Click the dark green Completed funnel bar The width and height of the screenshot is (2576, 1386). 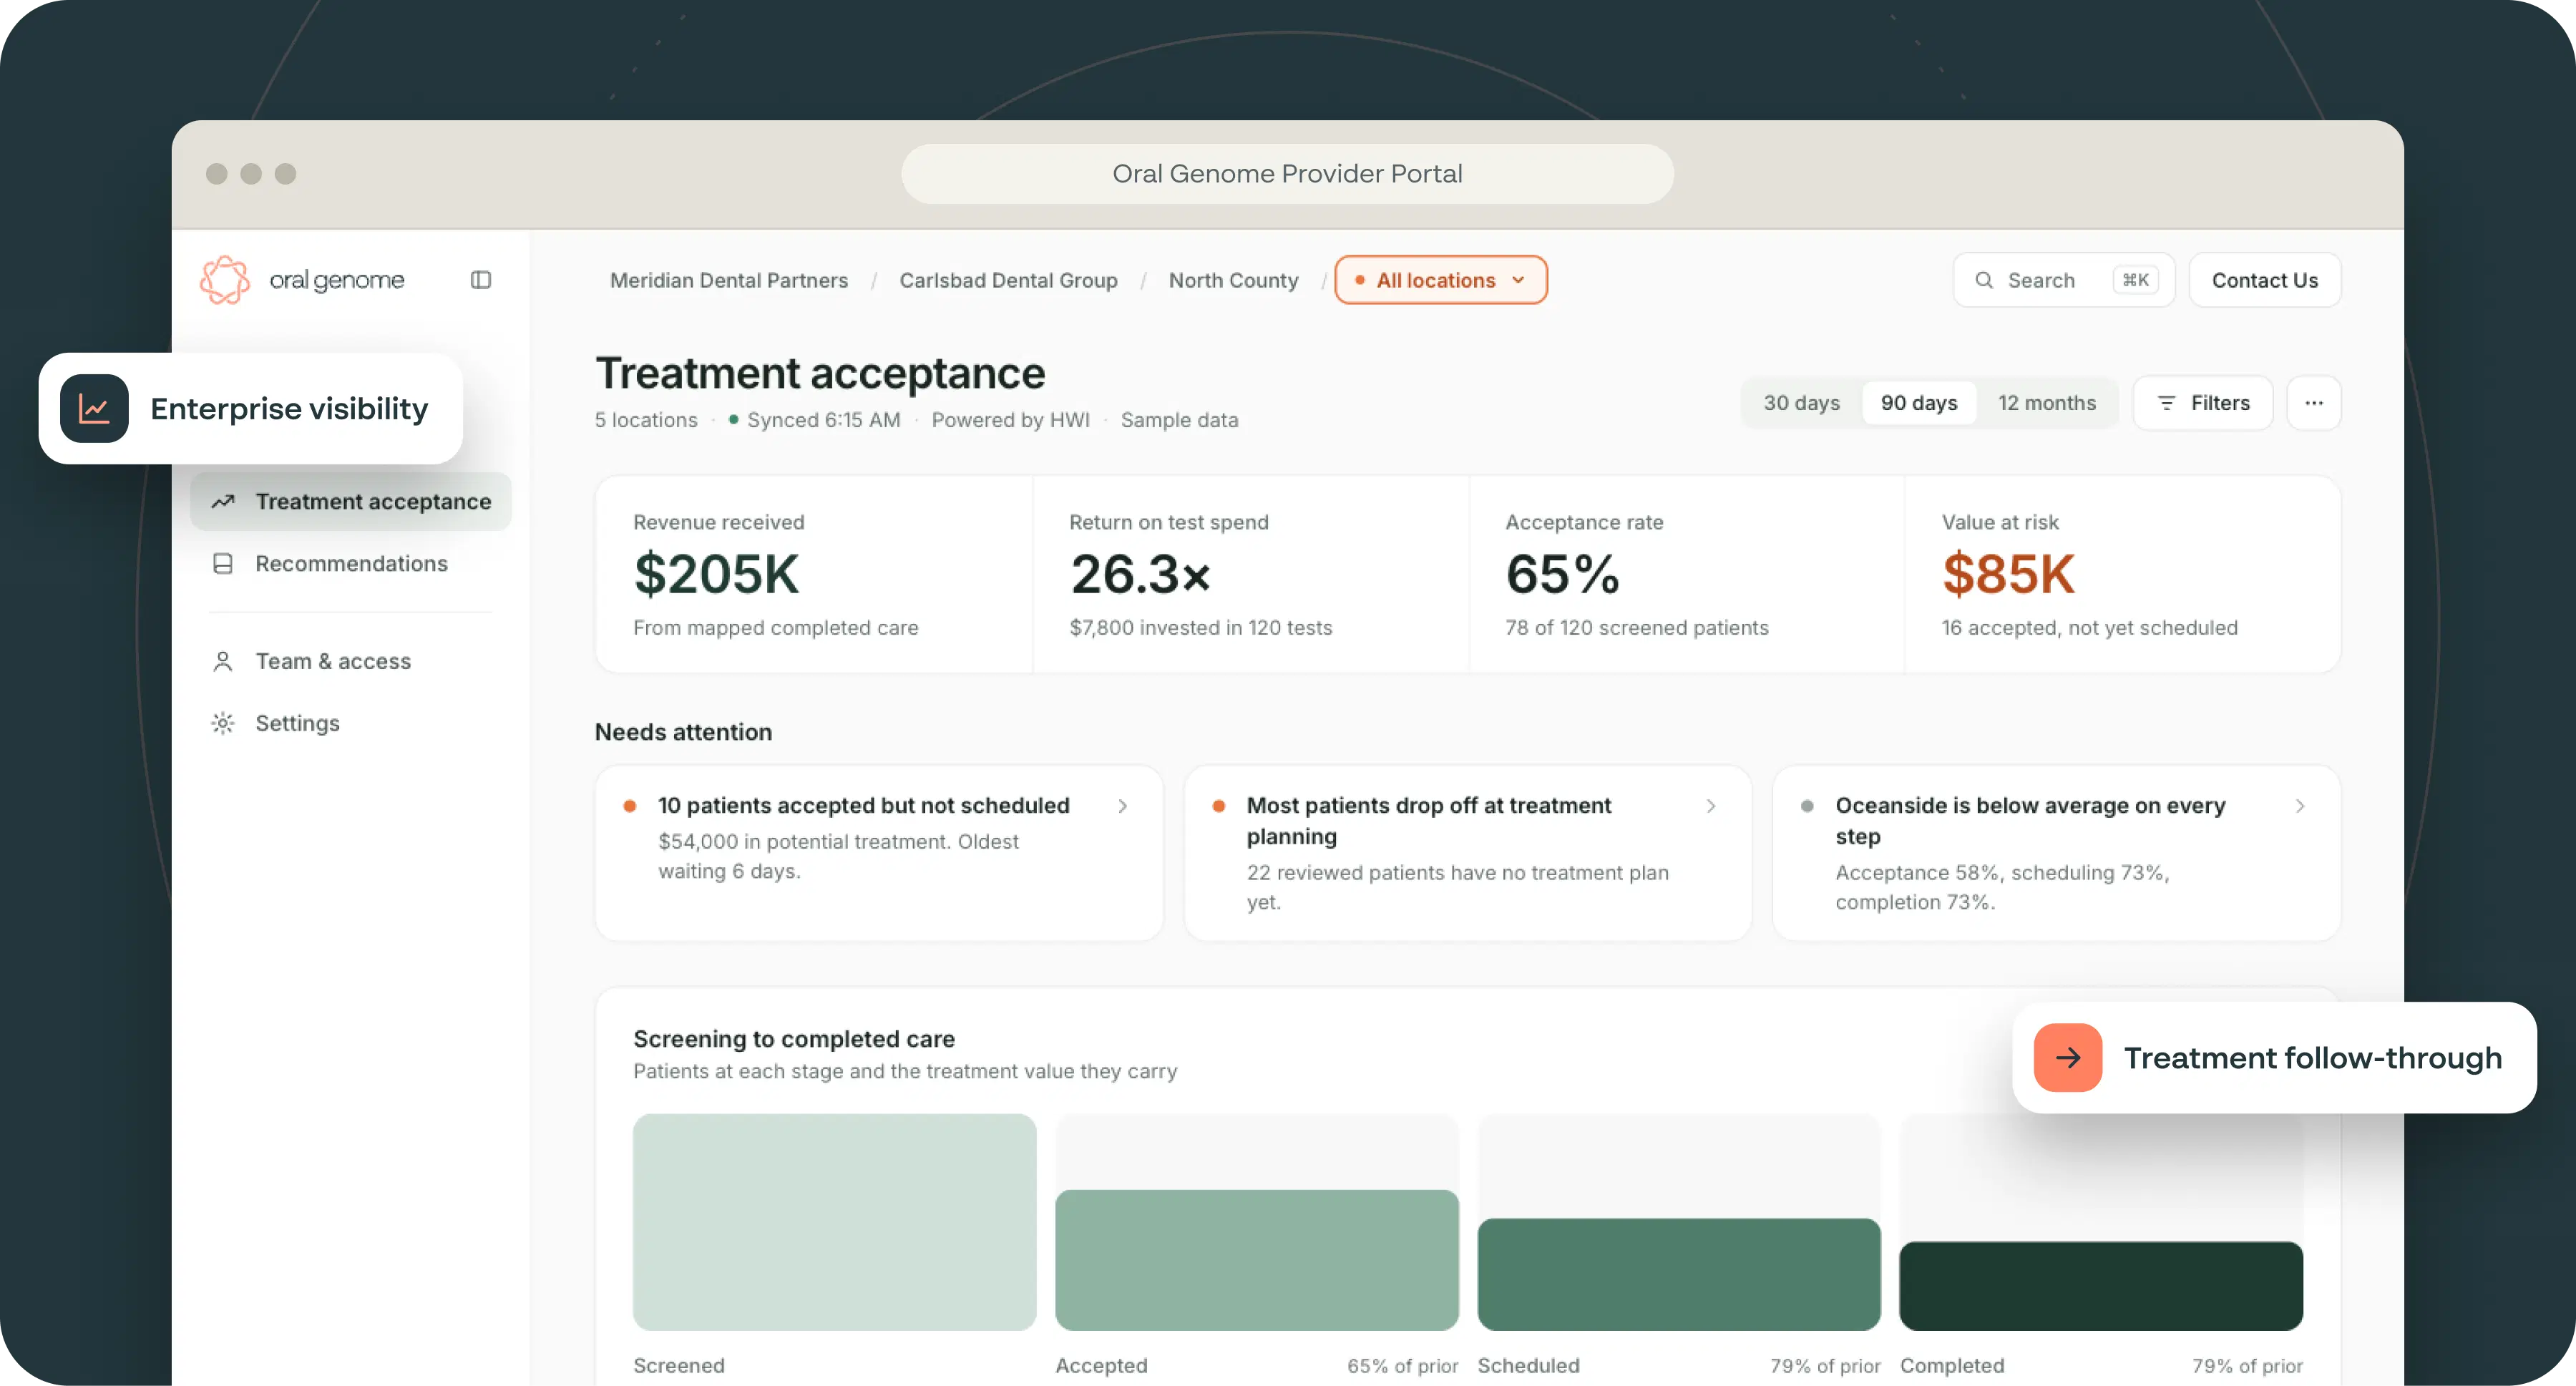point(2101,1286)
